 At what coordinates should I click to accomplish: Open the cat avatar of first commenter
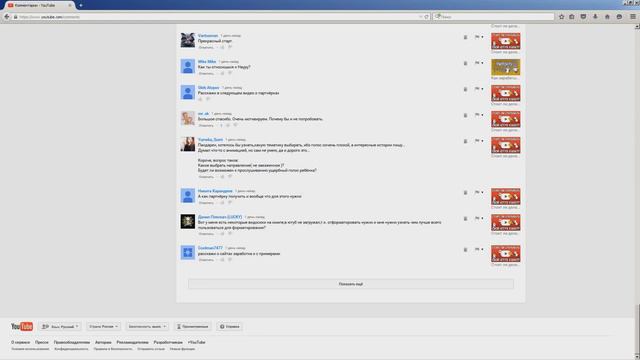[188, 40]
